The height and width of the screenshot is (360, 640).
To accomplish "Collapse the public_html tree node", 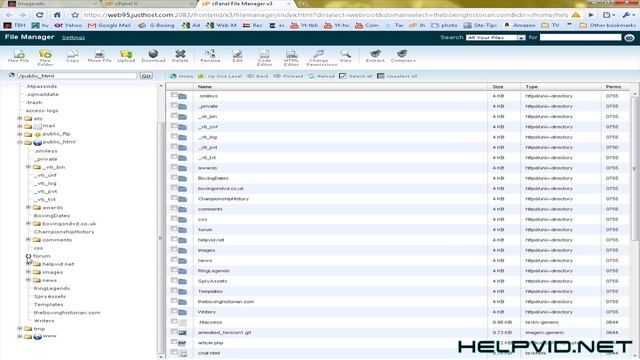I will 20,142.
